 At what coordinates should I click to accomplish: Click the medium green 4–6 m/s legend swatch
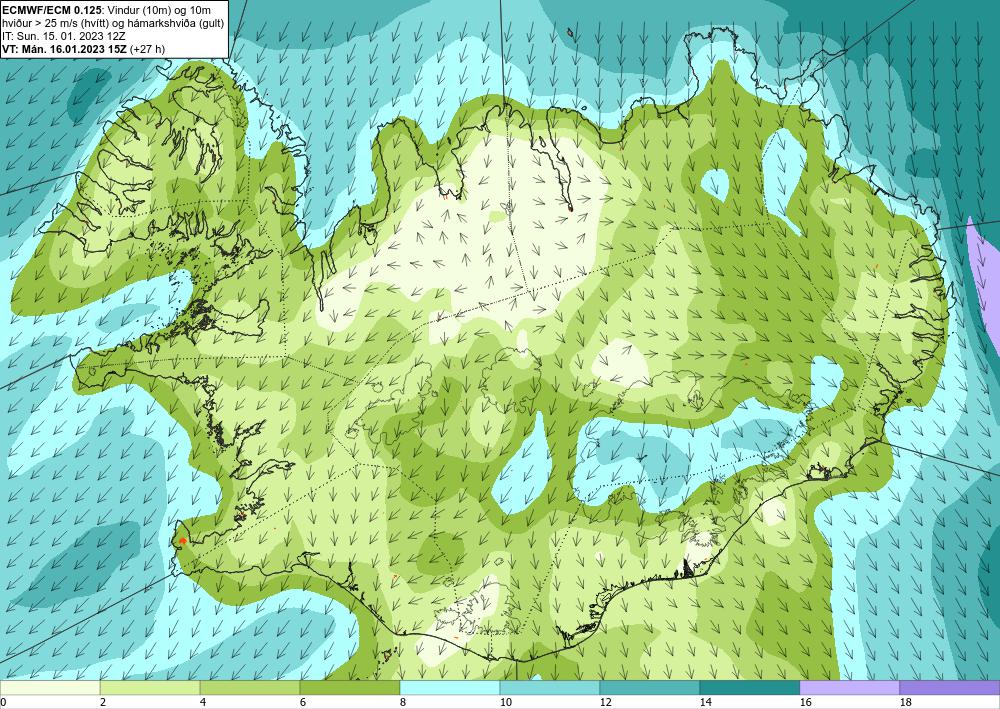250,687
